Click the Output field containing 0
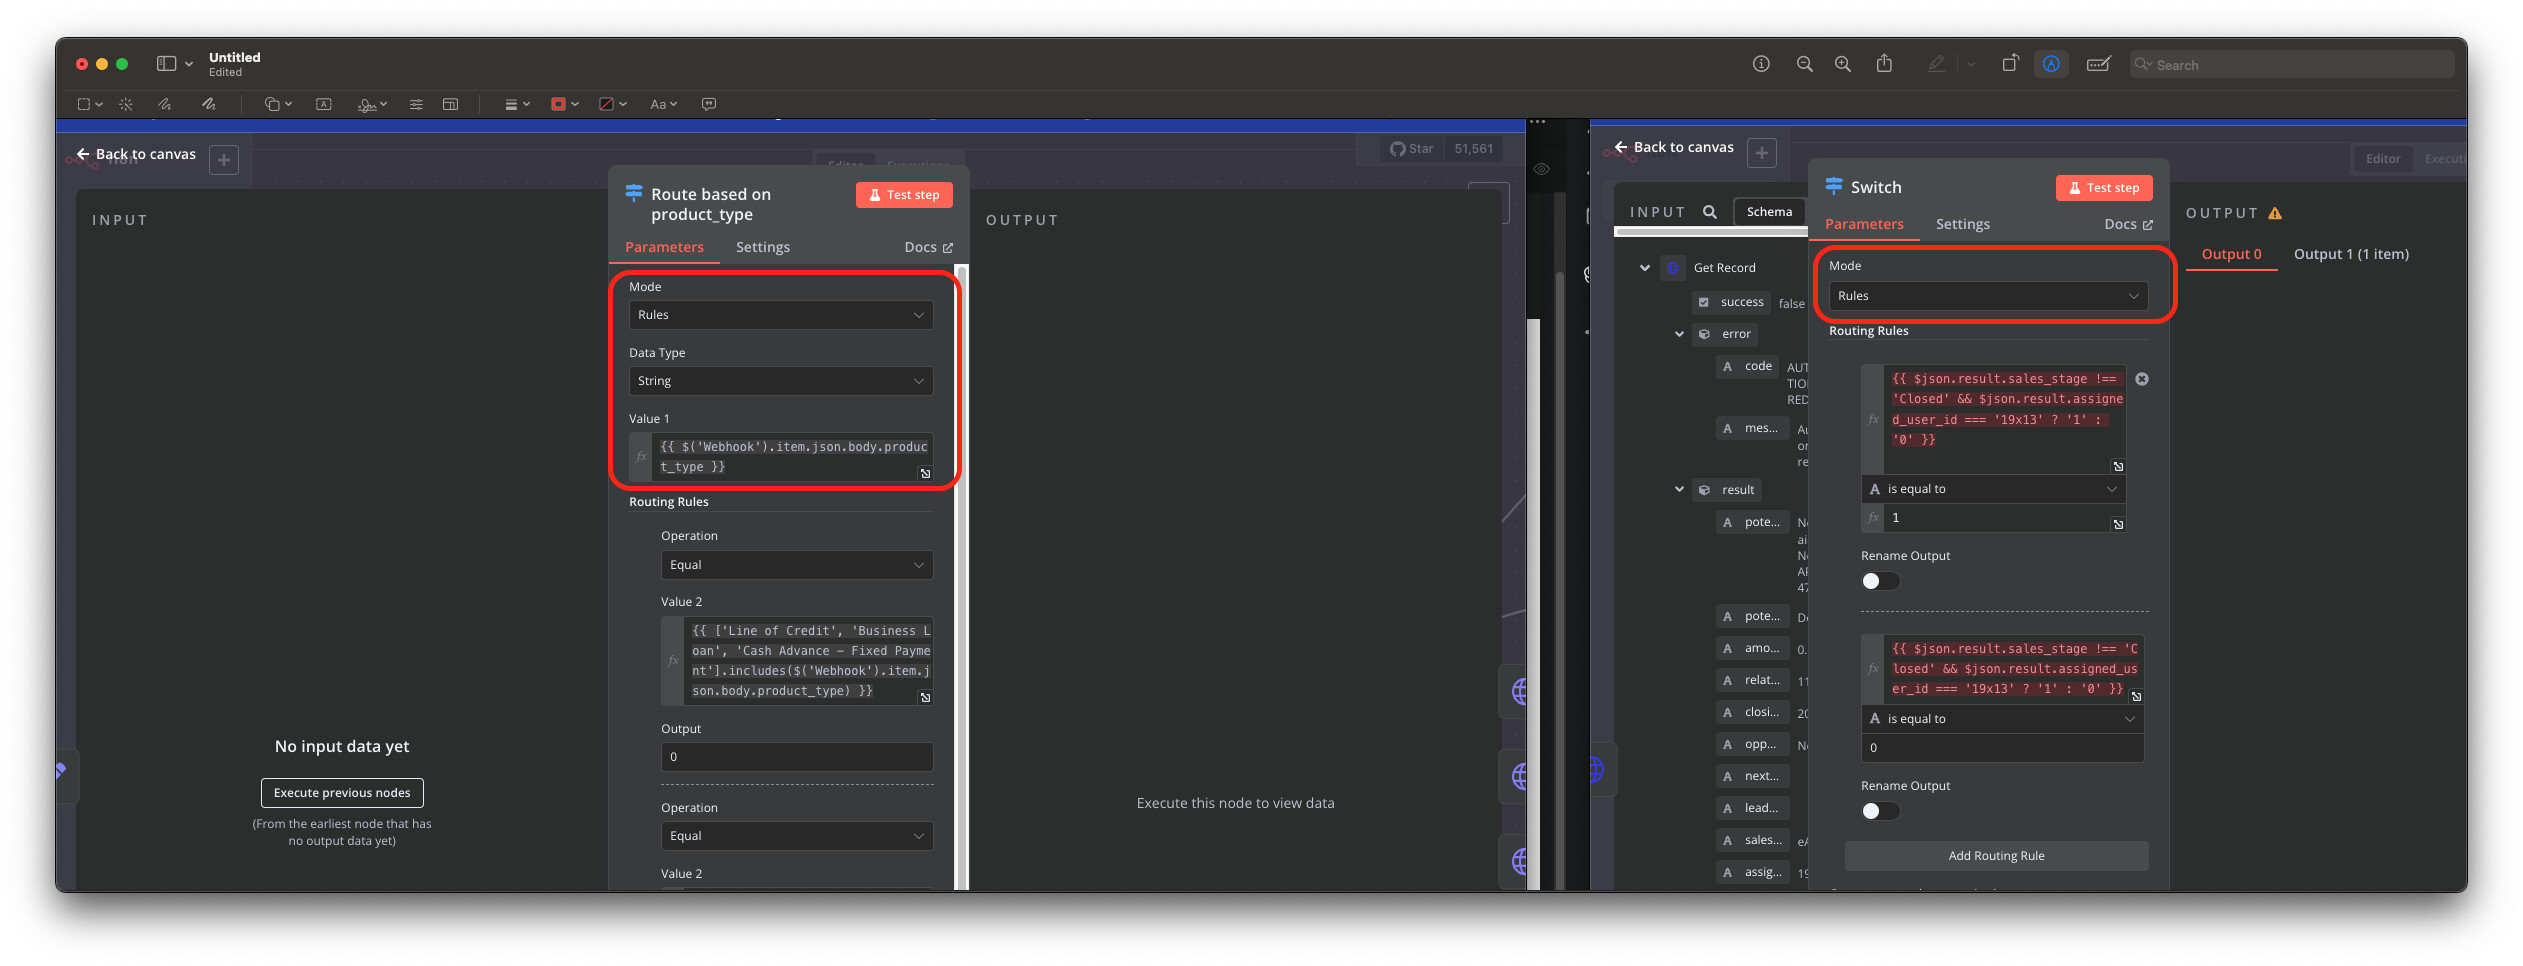 (x=797, y=757)
